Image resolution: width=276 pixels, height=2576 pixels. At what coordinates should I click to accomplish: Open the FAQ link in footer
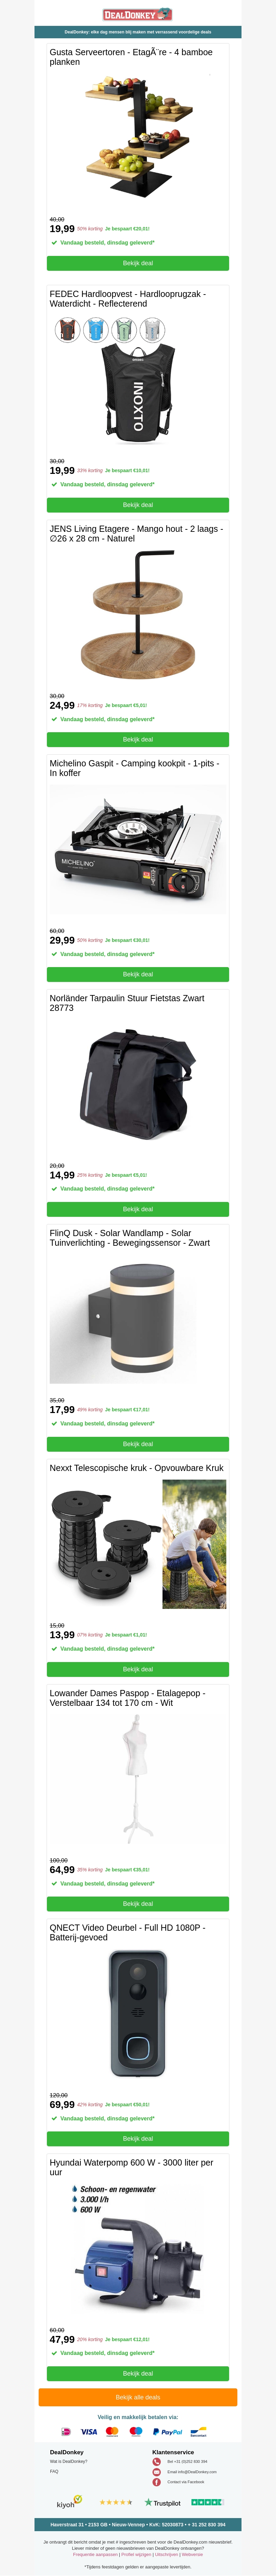pos(54,2471)
